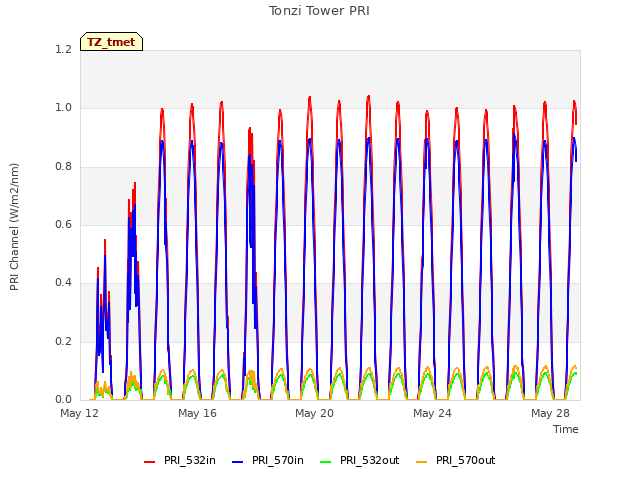Click the May 24 x-axis label
Image resolution: width=640 pixels, height=480 pixels.
tap(433, 413)
